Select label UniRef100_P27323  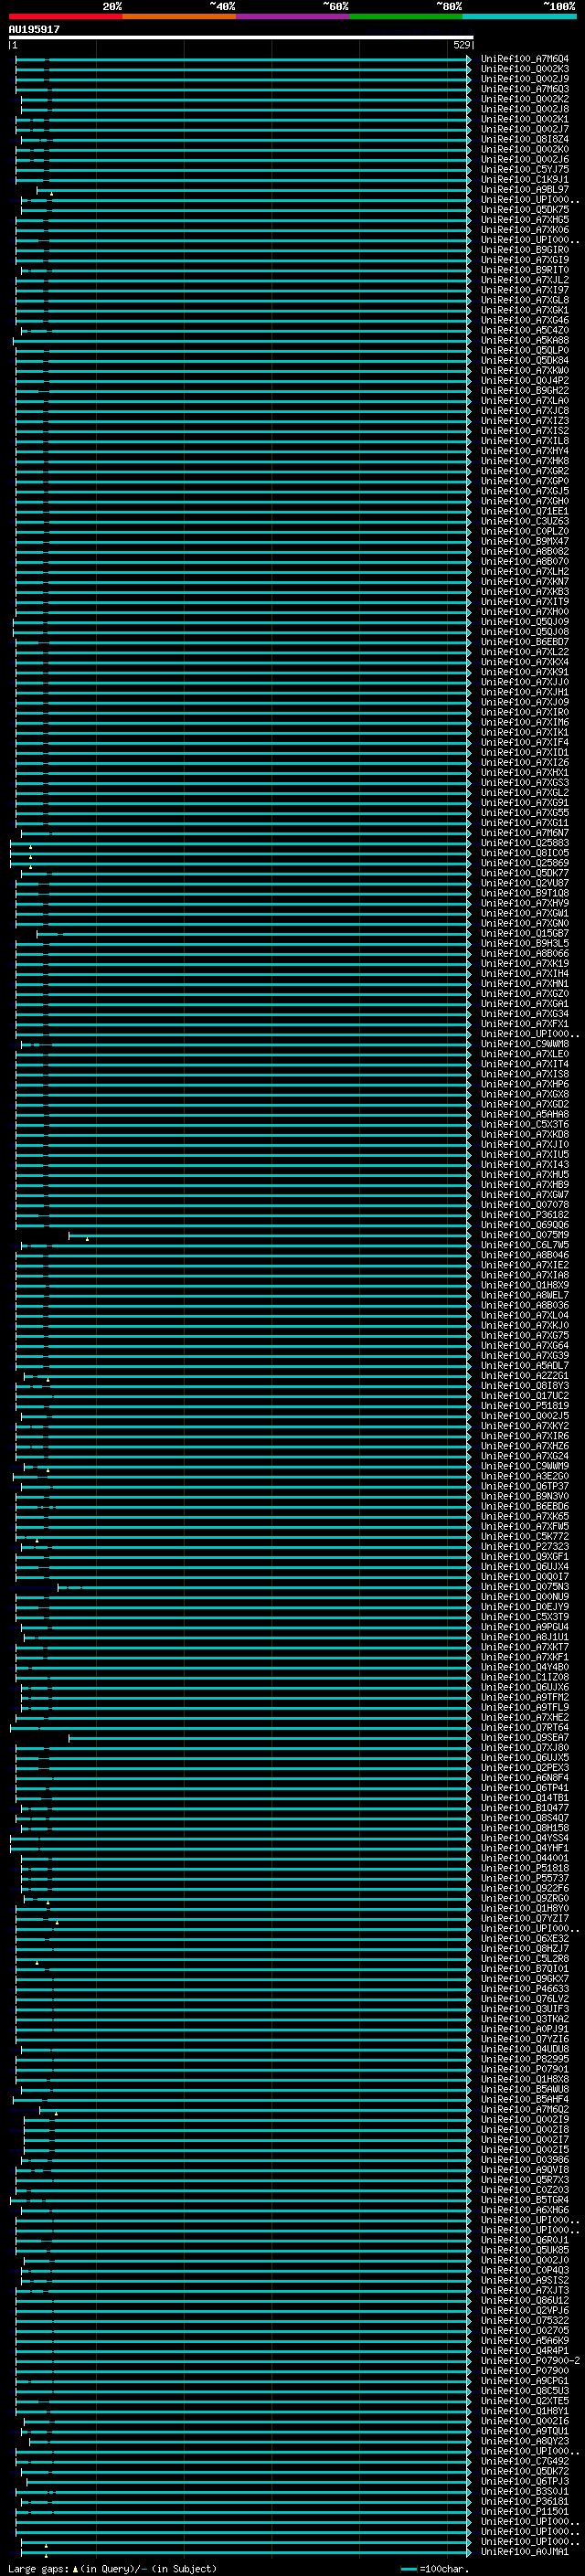click(525, 1546)
